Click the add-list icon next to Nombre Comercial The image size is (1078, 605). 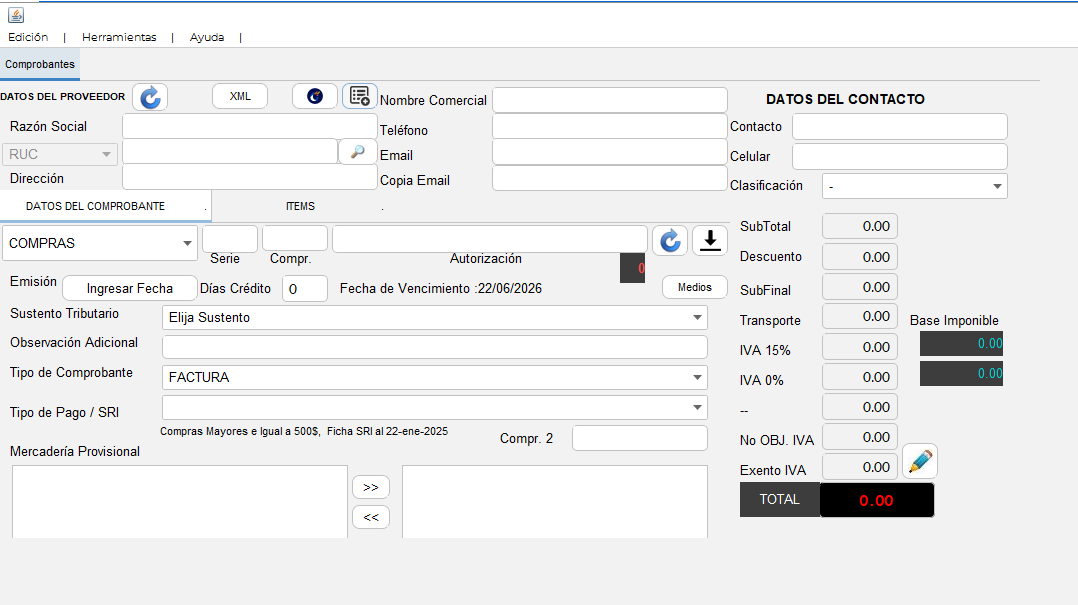(x=360, y=96)
